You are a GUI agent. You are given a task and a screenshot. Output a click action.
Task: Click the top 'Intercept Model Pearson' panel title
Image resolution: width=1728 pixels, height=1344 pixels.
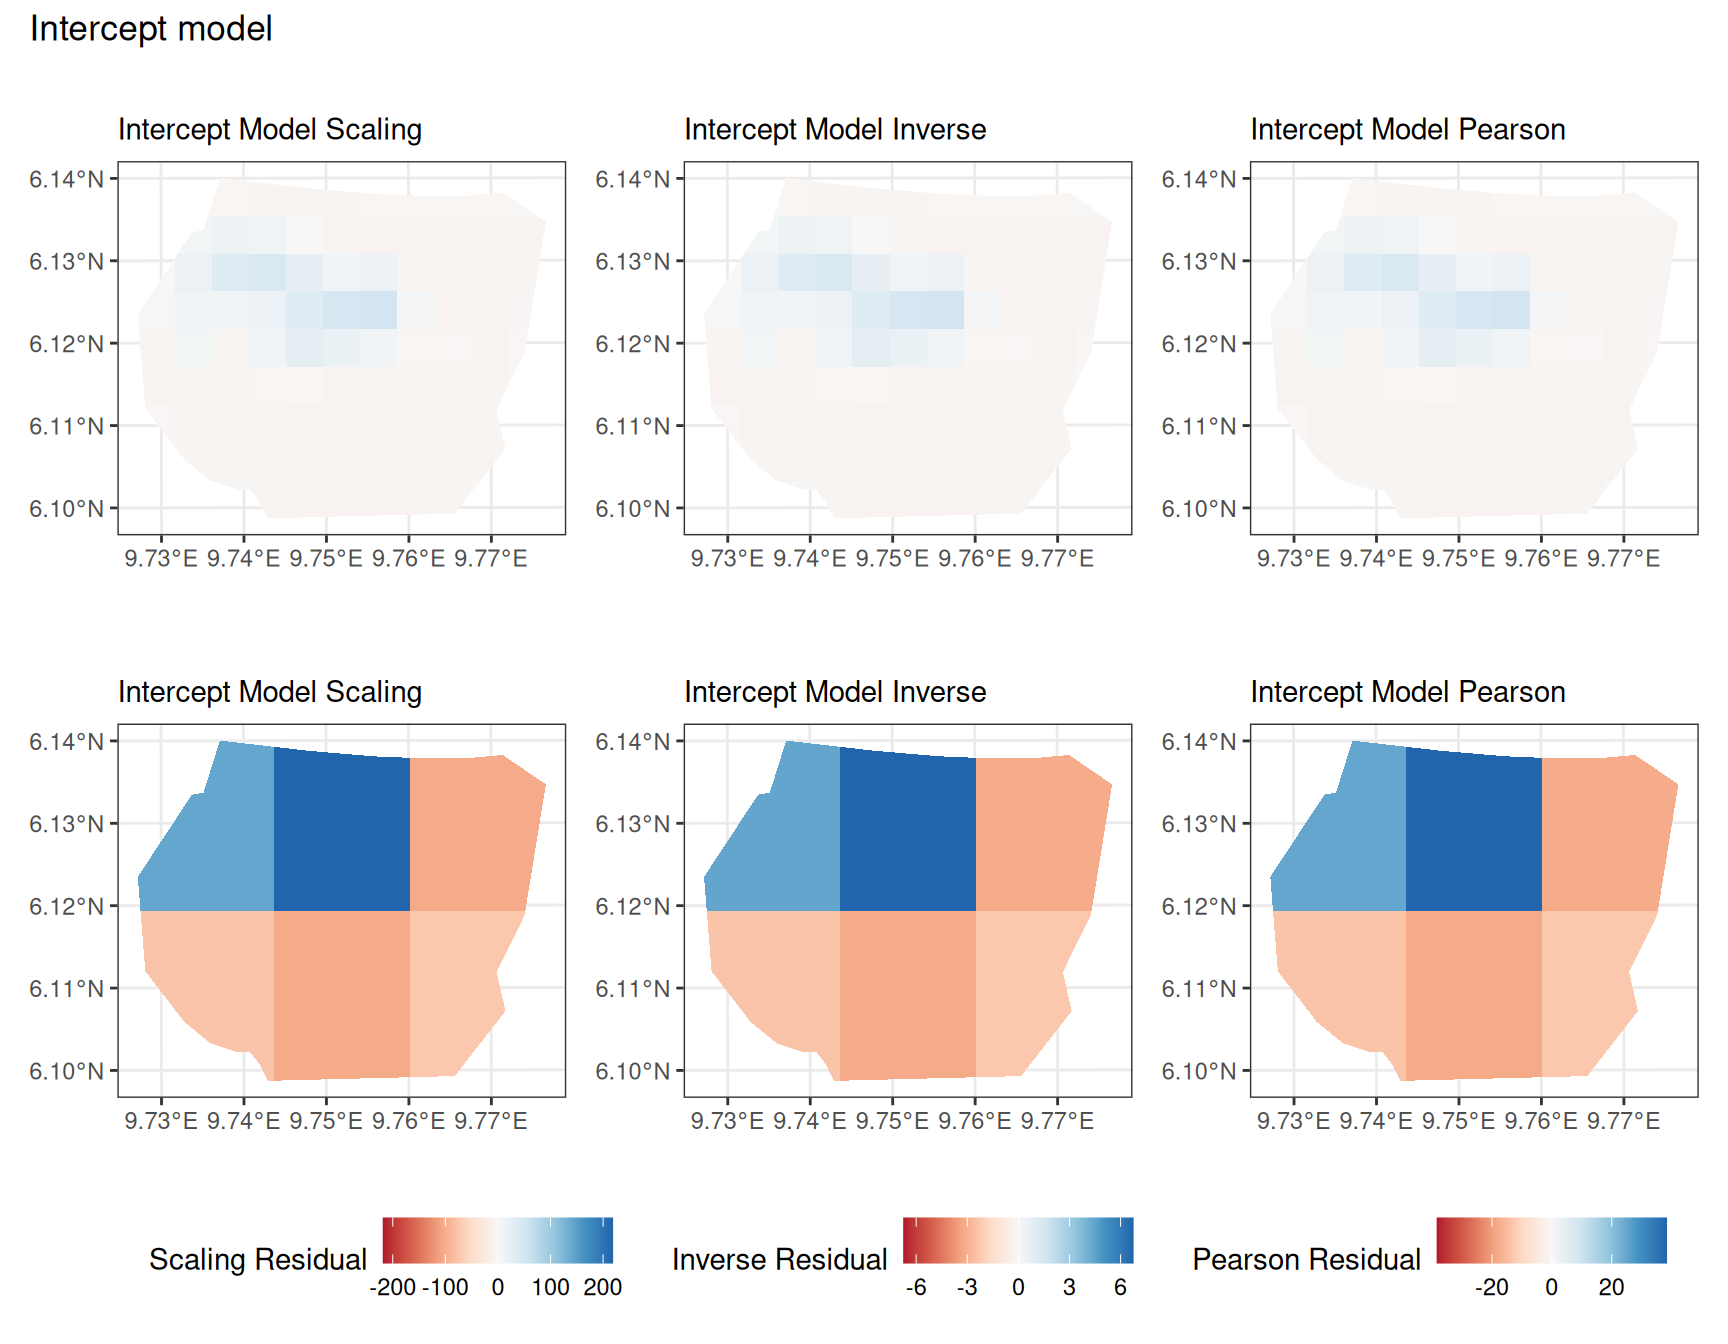click(x=1408, y=129)
